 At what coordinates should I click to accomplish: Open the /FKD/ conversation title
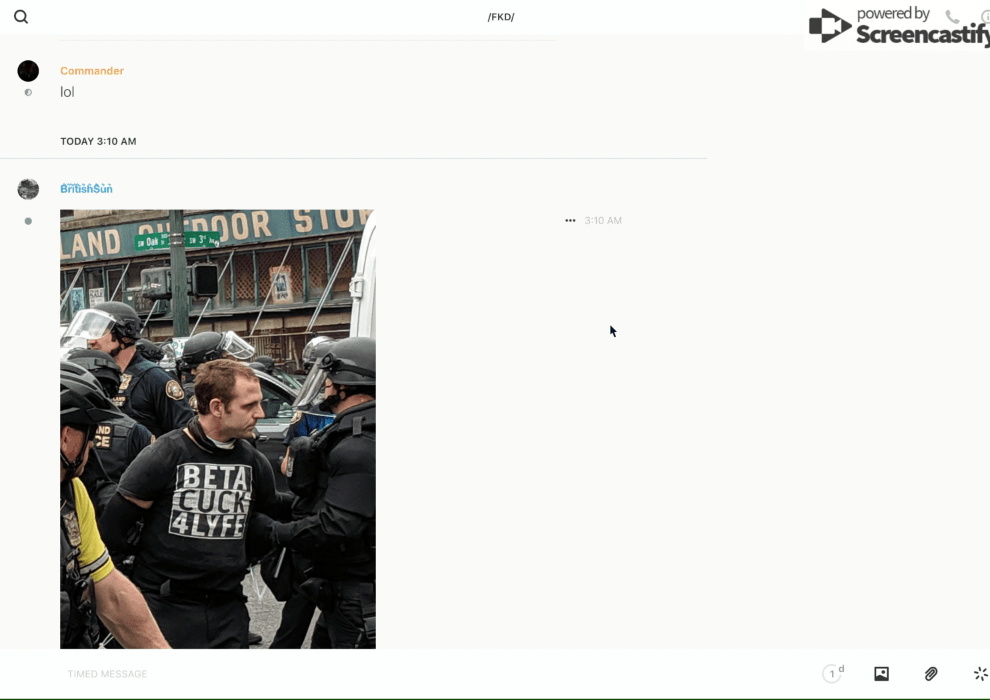pyautogui.click(x=501, y=17)
